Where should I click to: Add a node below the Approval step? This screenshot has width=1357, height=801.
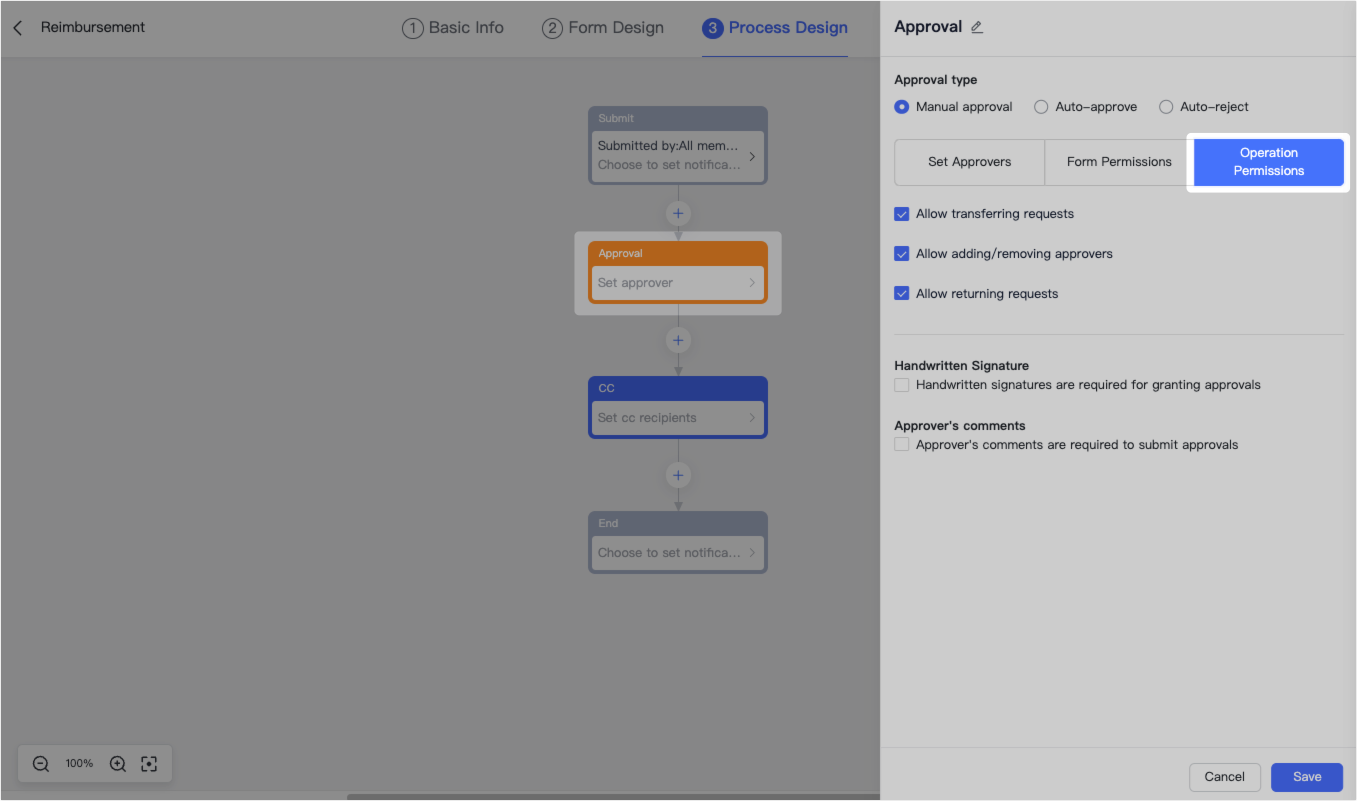tap(678, 340)
